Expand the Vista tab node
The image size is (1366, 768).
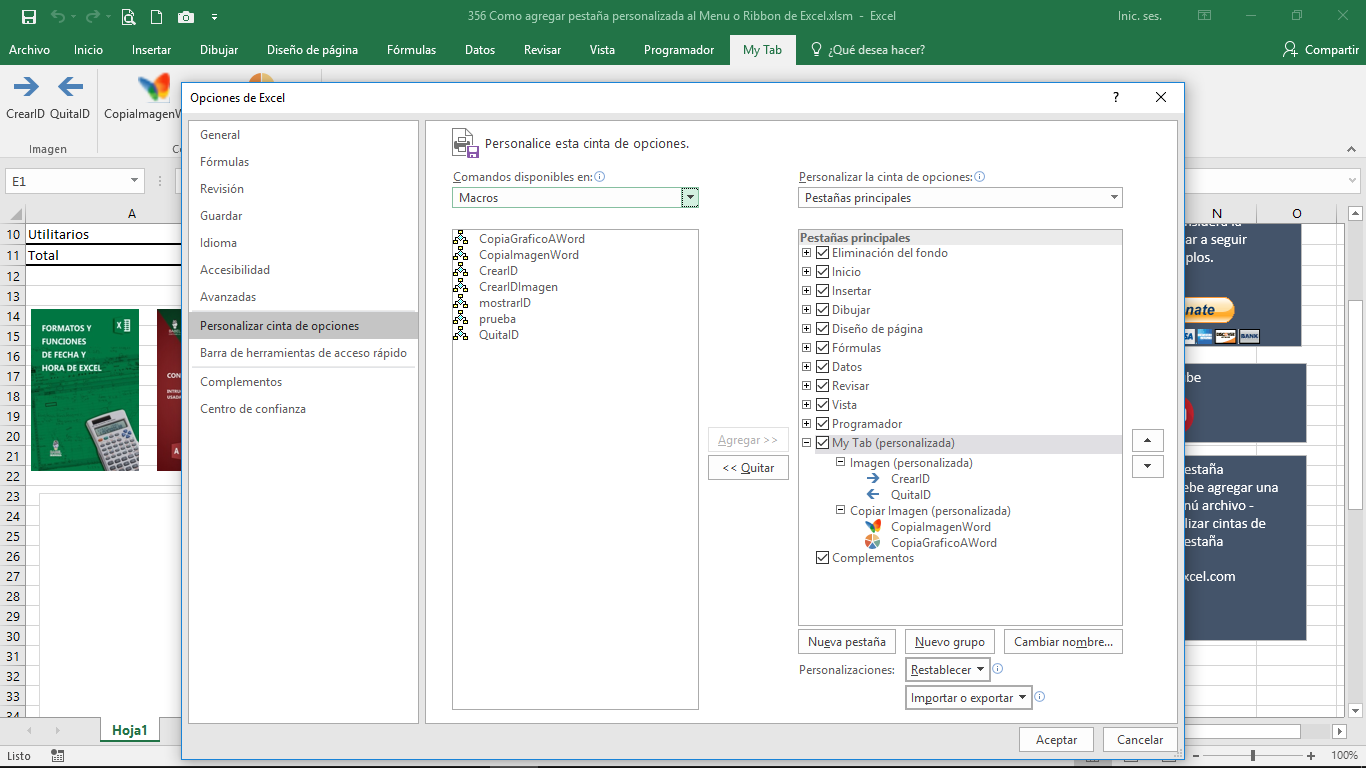(807, 405)
